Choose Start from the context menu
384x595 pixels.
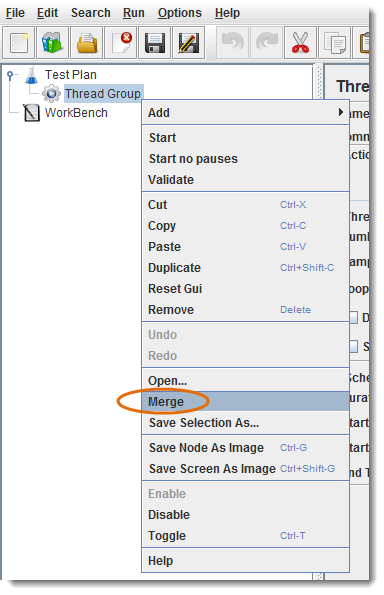(x=246, y=137)
